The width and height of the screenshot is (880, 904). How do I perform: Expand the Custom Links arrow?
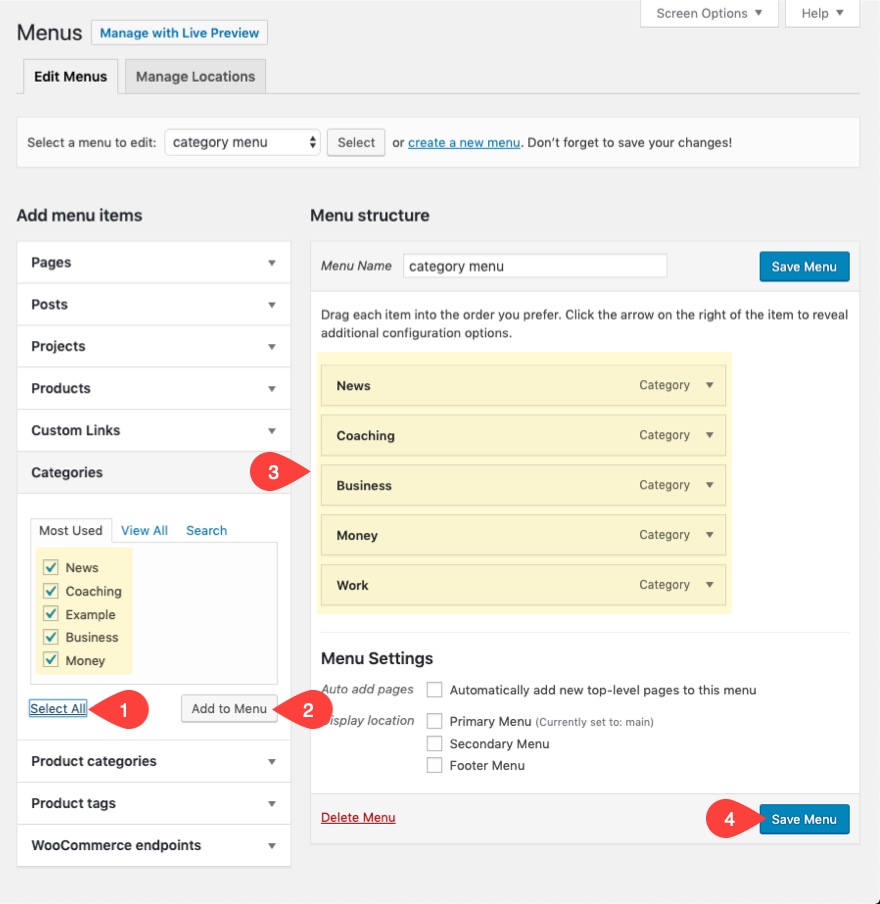271,431
